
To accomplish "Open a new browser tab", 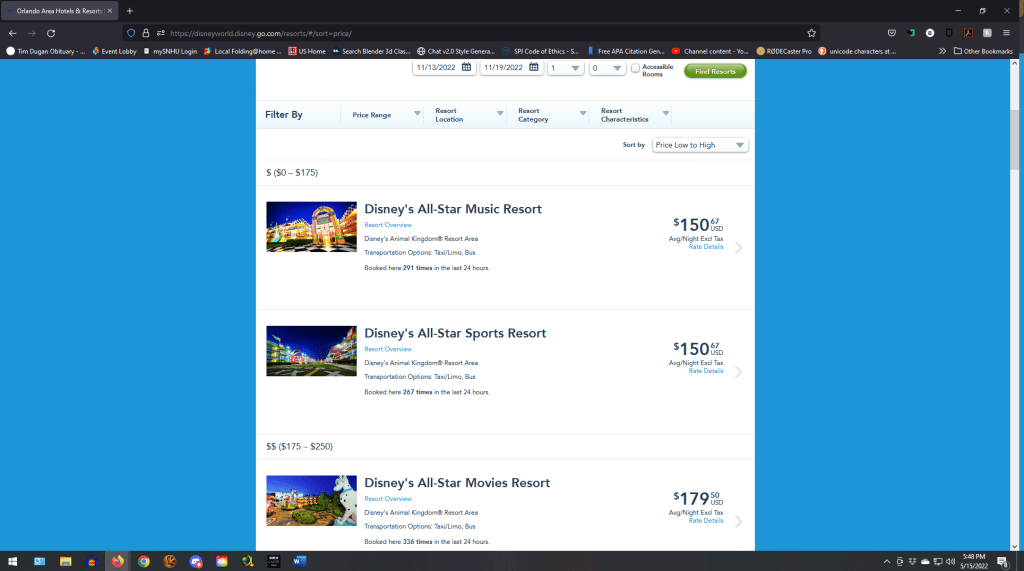I will 129,10.
